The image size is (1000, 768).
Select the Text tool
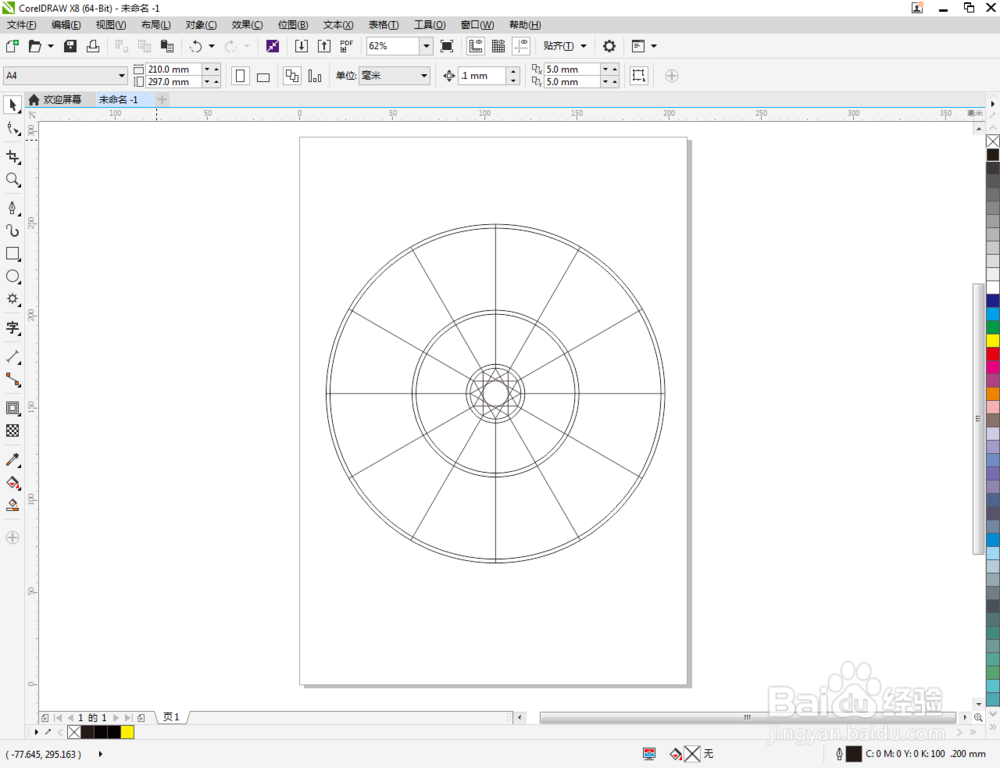[13, 328]
